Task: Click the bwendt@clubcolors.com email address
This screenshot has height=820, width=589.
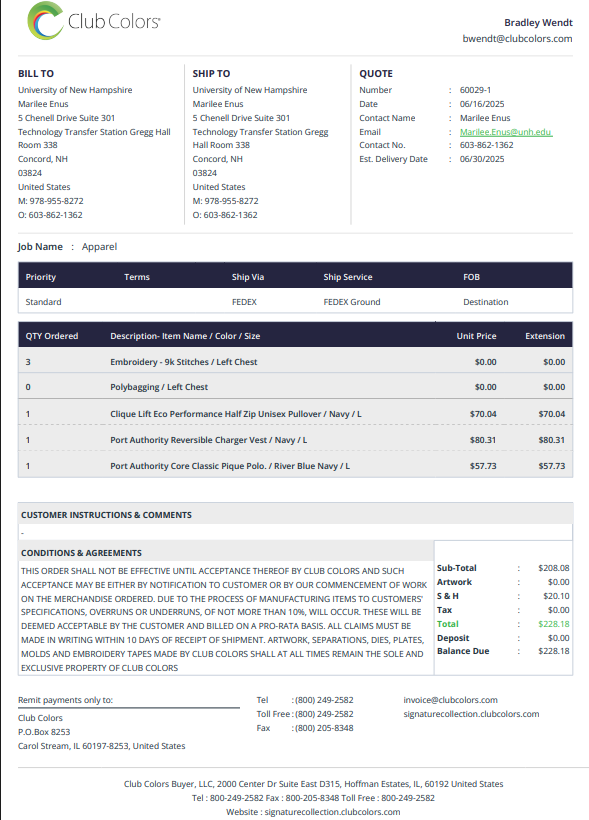Action: click(517, 39)
